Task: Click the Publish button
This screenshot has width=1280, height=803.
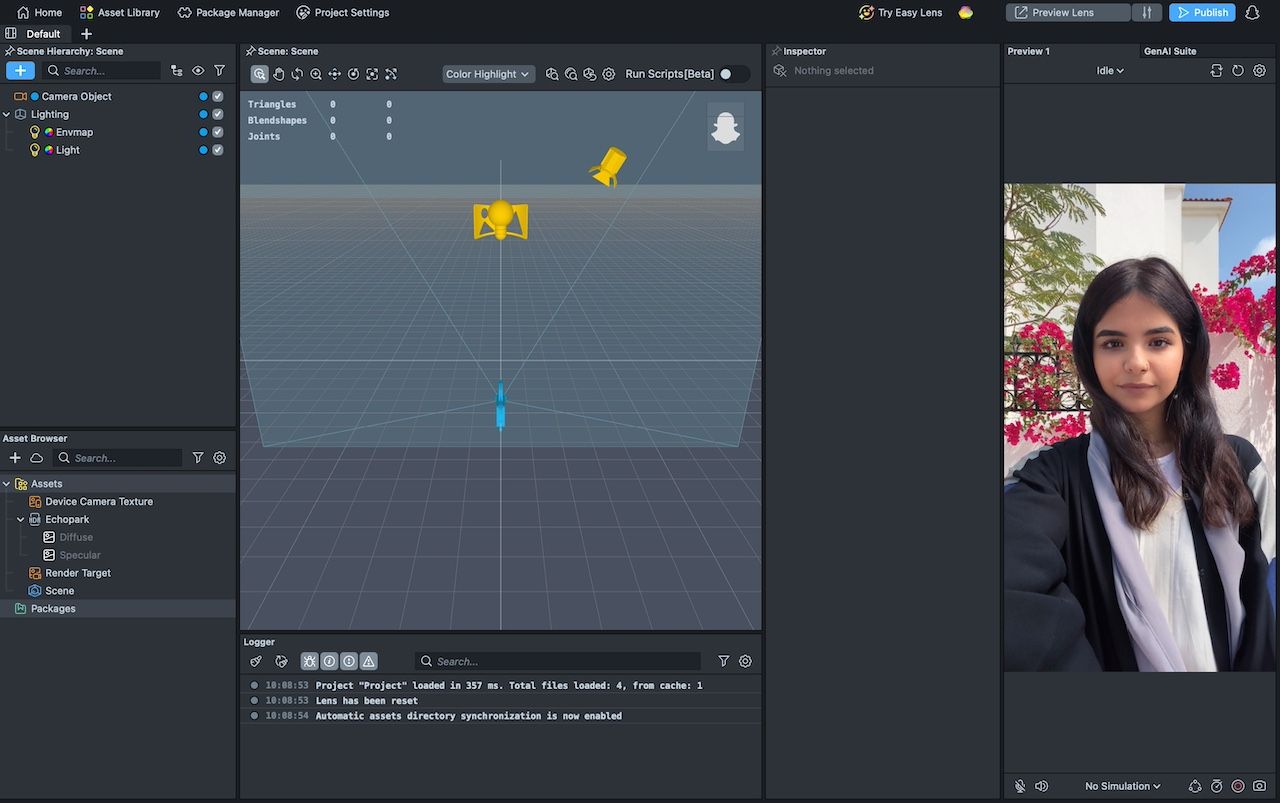Action: pyautogui.click(x=1202, y=13)
